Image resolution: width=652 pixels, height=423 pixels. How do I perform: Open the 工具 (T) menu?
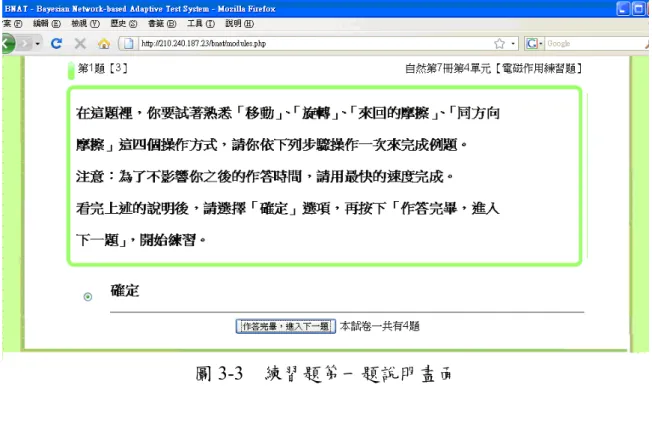tap(201, 24)
